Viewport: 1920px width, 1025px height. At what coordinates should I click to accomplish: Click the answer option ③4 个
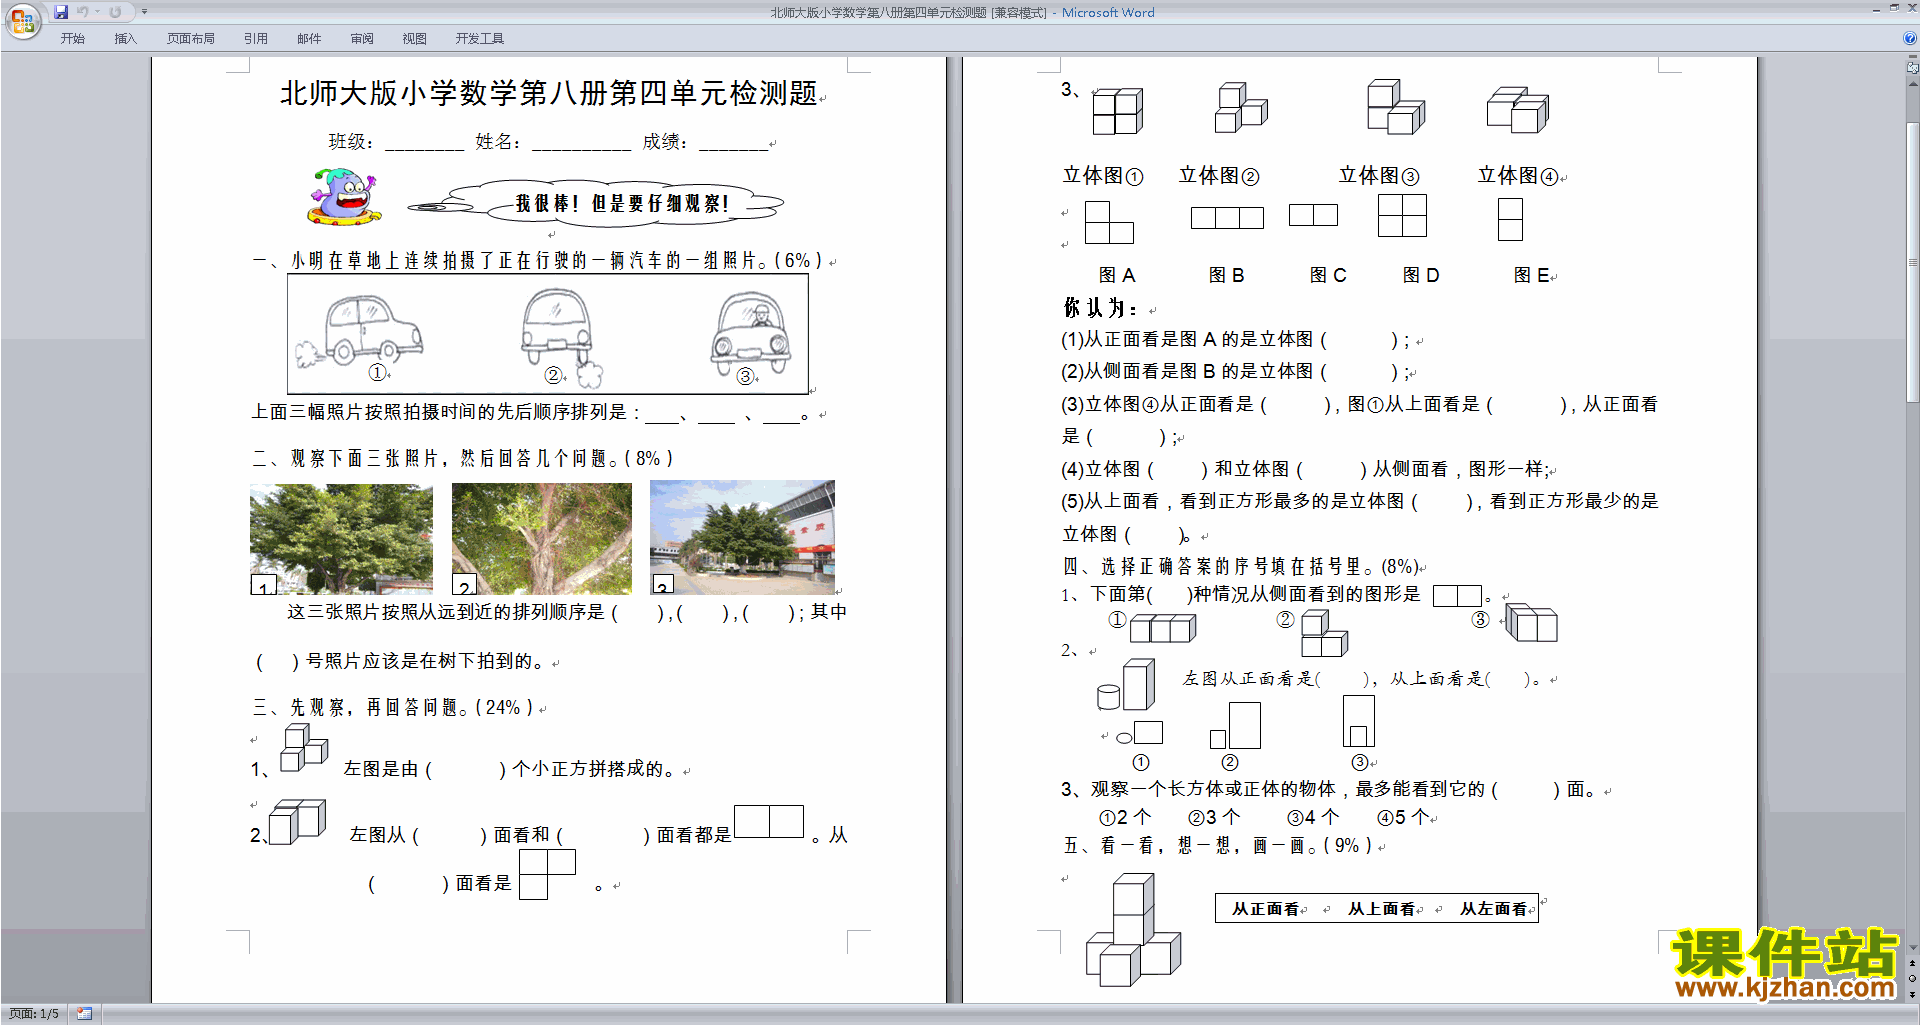pyautogui.click(x=1313, y=817)
